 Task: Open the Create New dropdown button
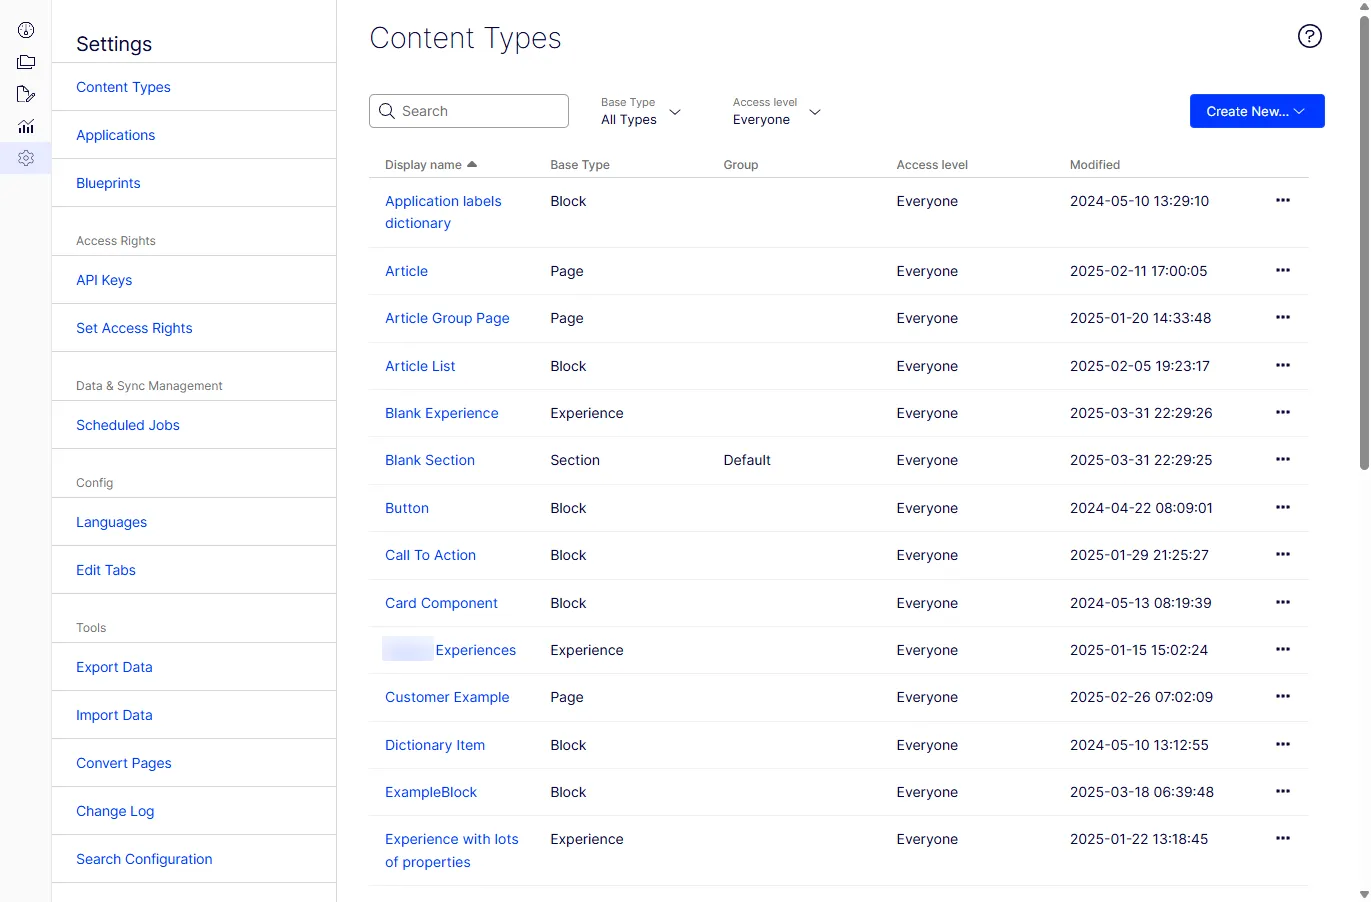pos(1257,111)
